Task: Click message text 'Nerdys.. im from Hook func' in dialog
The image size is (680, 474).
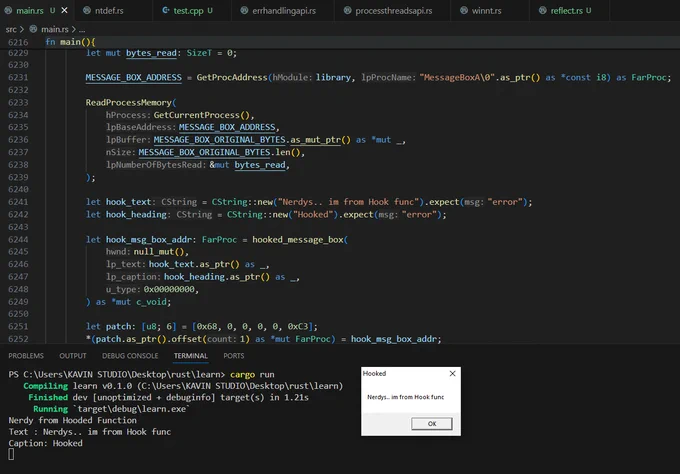Action: (x=405, y=397)
